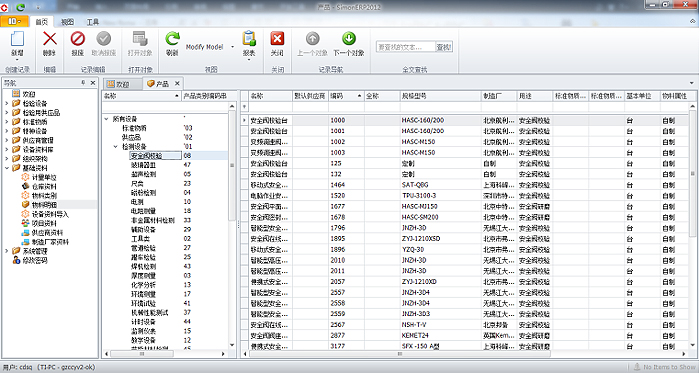Sort grid by the 编码 column header
Screen dimensions: 700x373
click(346, 96)
